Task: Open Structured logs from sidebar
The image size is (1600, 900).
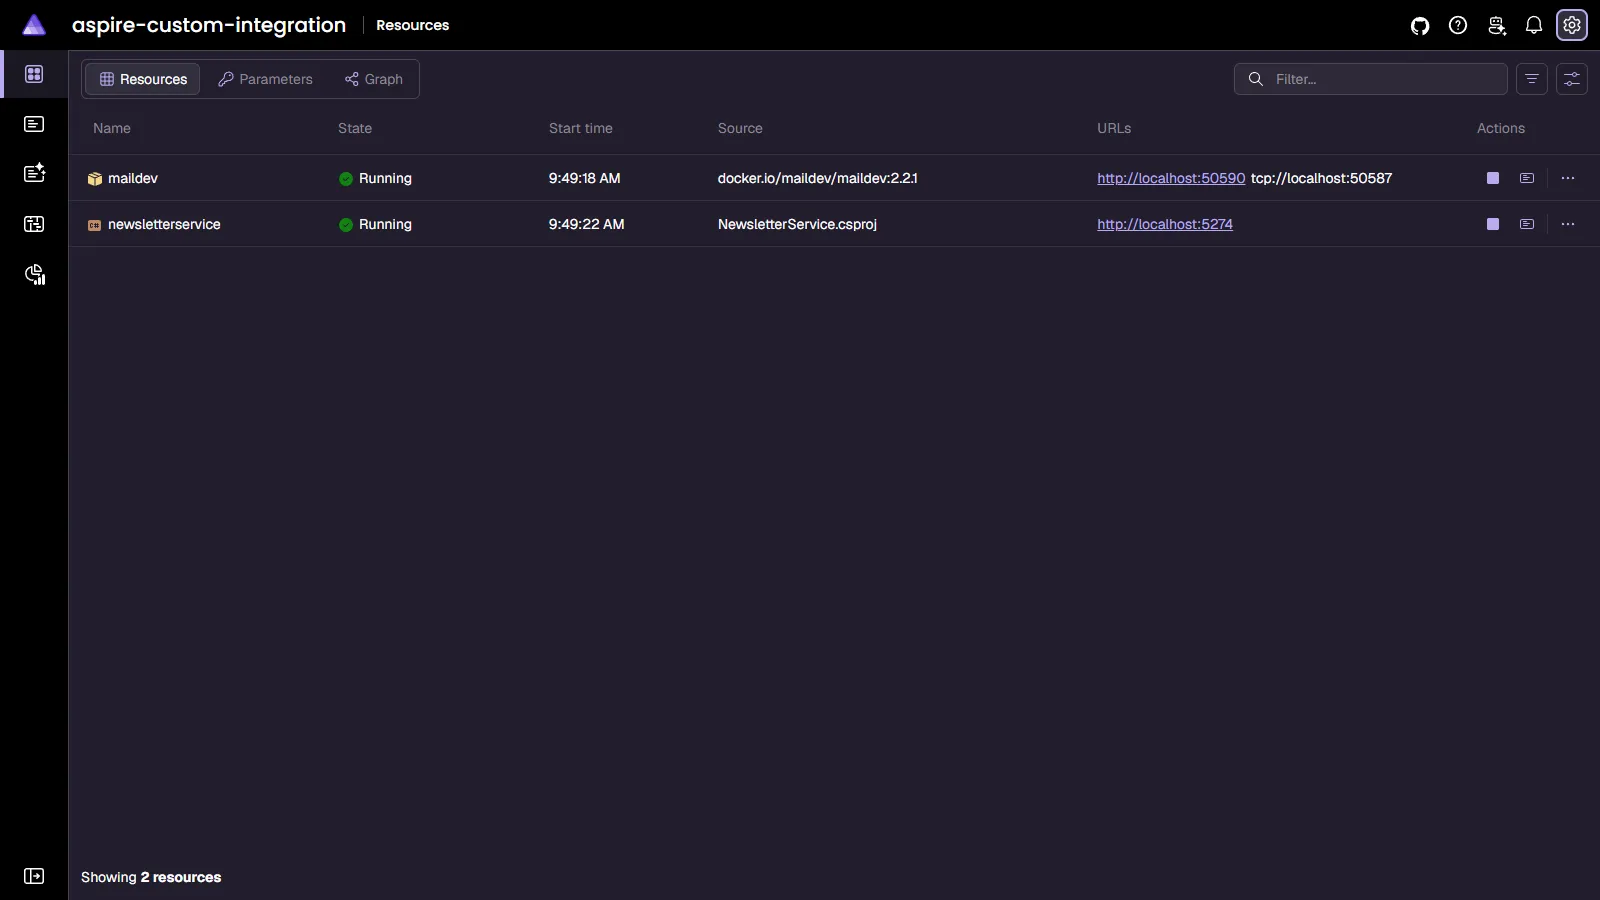Action: [x=34, y=173]
